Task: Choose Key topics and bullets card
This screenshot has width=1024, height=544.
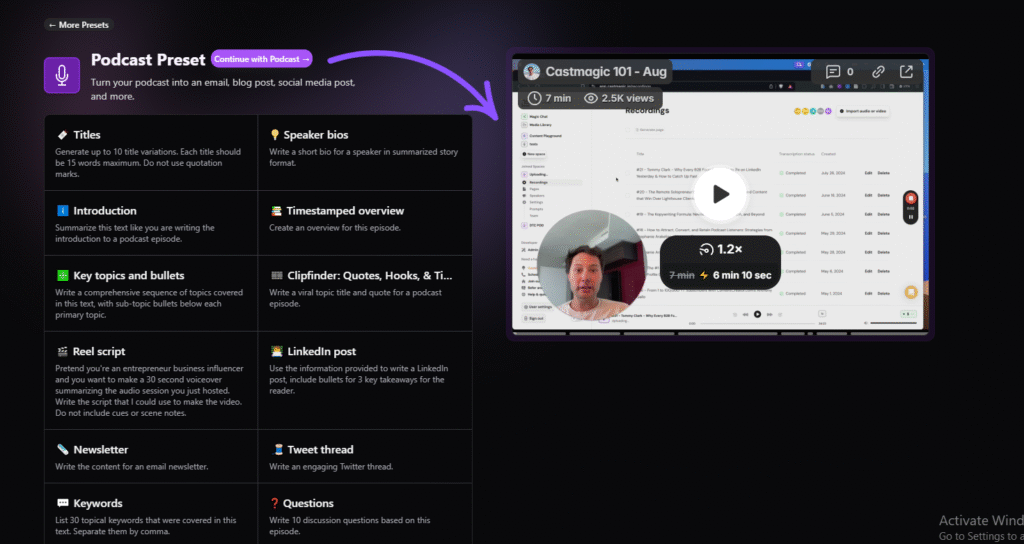Action: [x=151, y=290]
